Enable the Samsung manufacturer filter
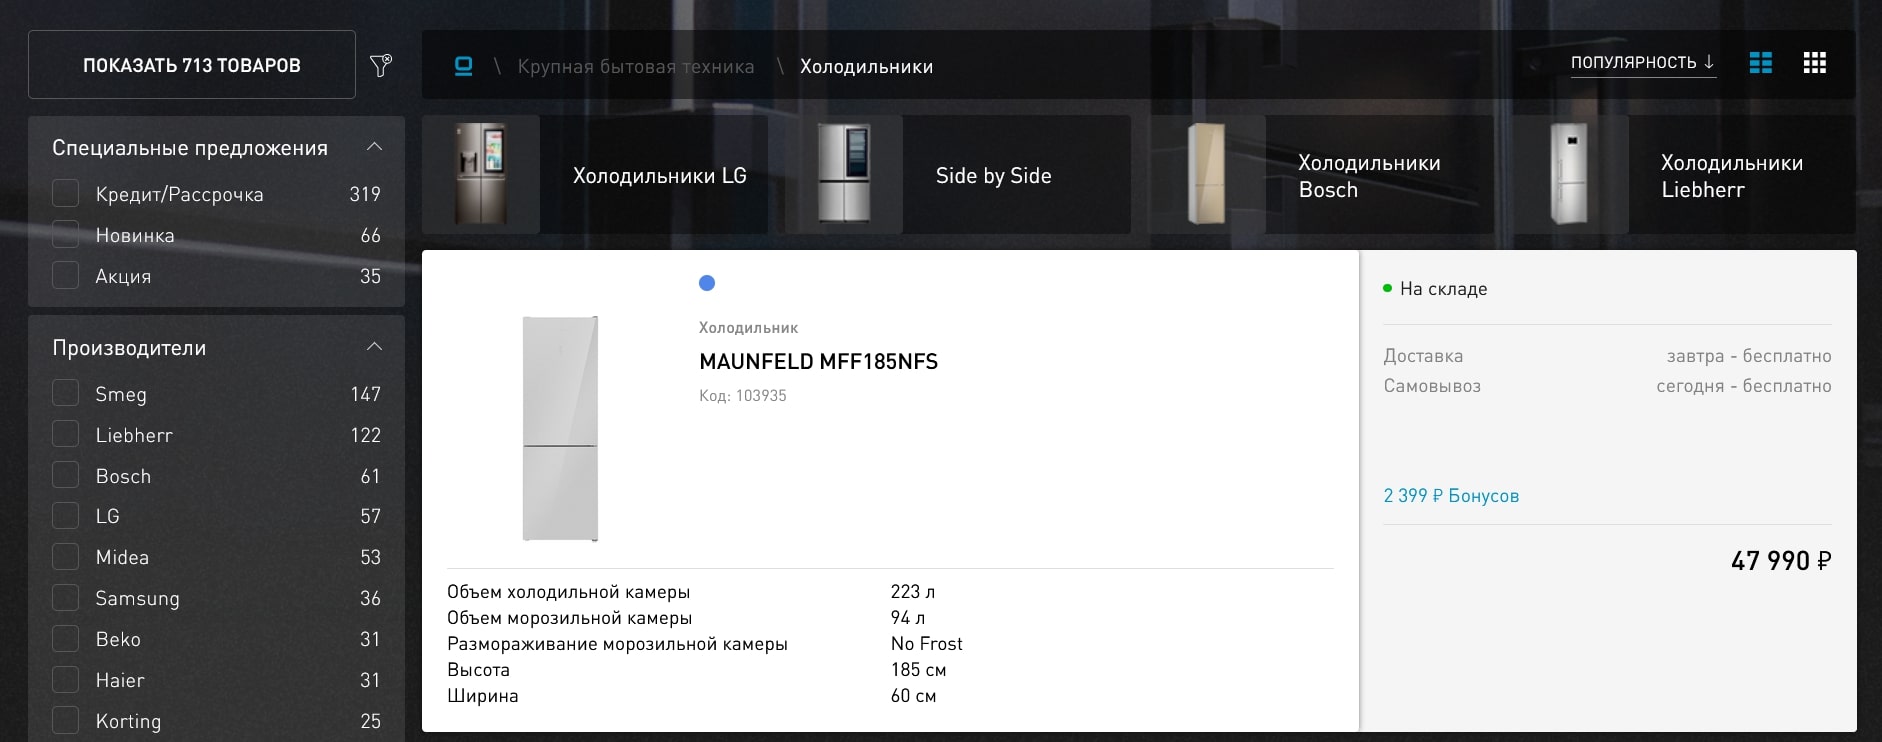The width and height of the screenshot is (1882, 742). 65,598
